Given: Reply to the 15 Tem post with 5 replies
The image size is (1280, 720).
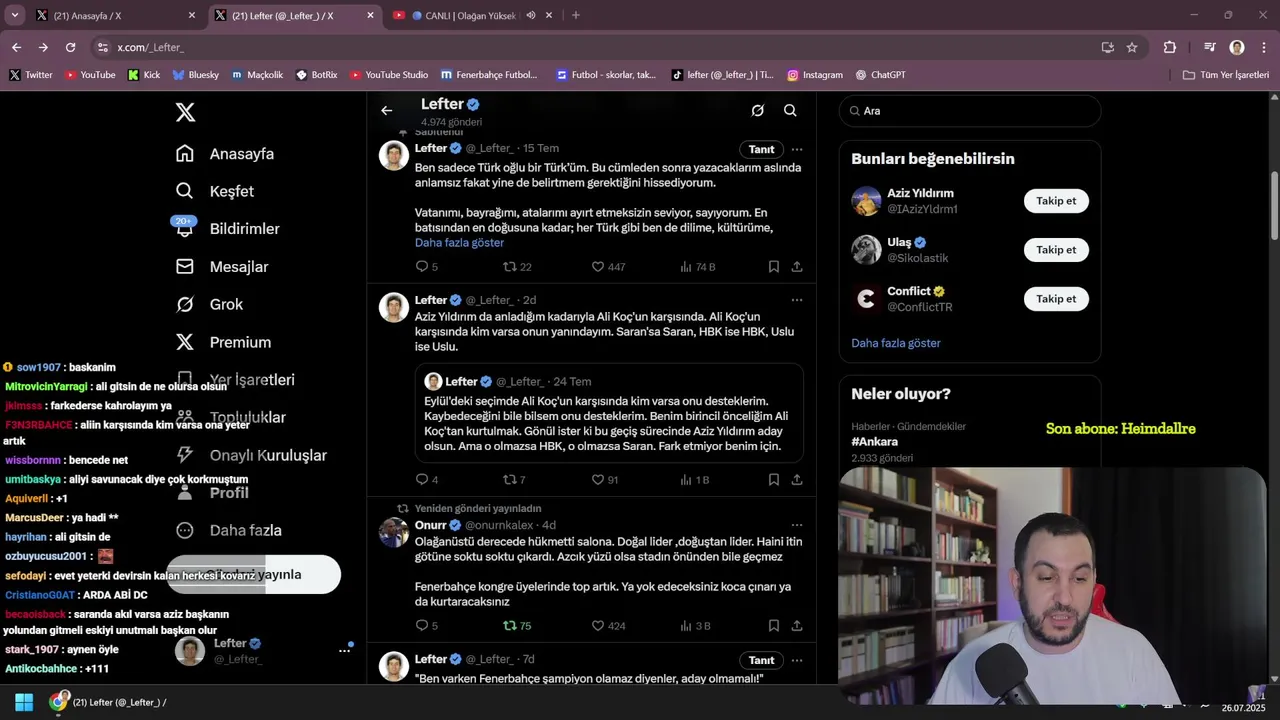Looking at the screenshot, I should (427, 267).
